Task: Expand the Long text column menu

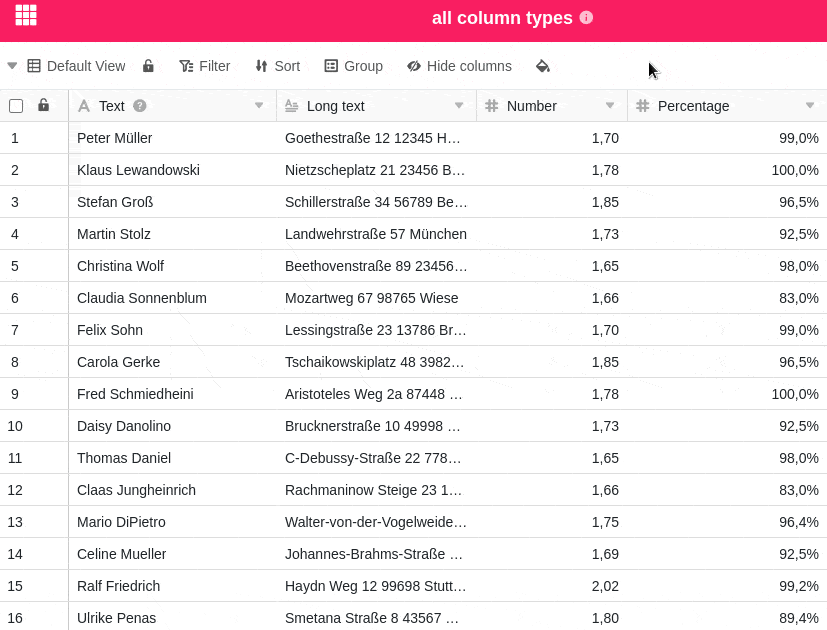Action: 459,106
